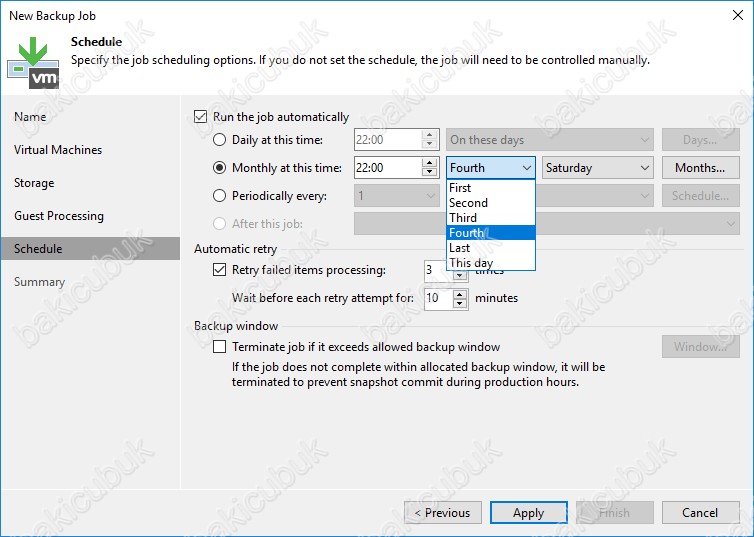Choose Last from the dropdown list
The height and width of the screenshot is (537, 754).
pyautogui.click(x=490, y=248)
